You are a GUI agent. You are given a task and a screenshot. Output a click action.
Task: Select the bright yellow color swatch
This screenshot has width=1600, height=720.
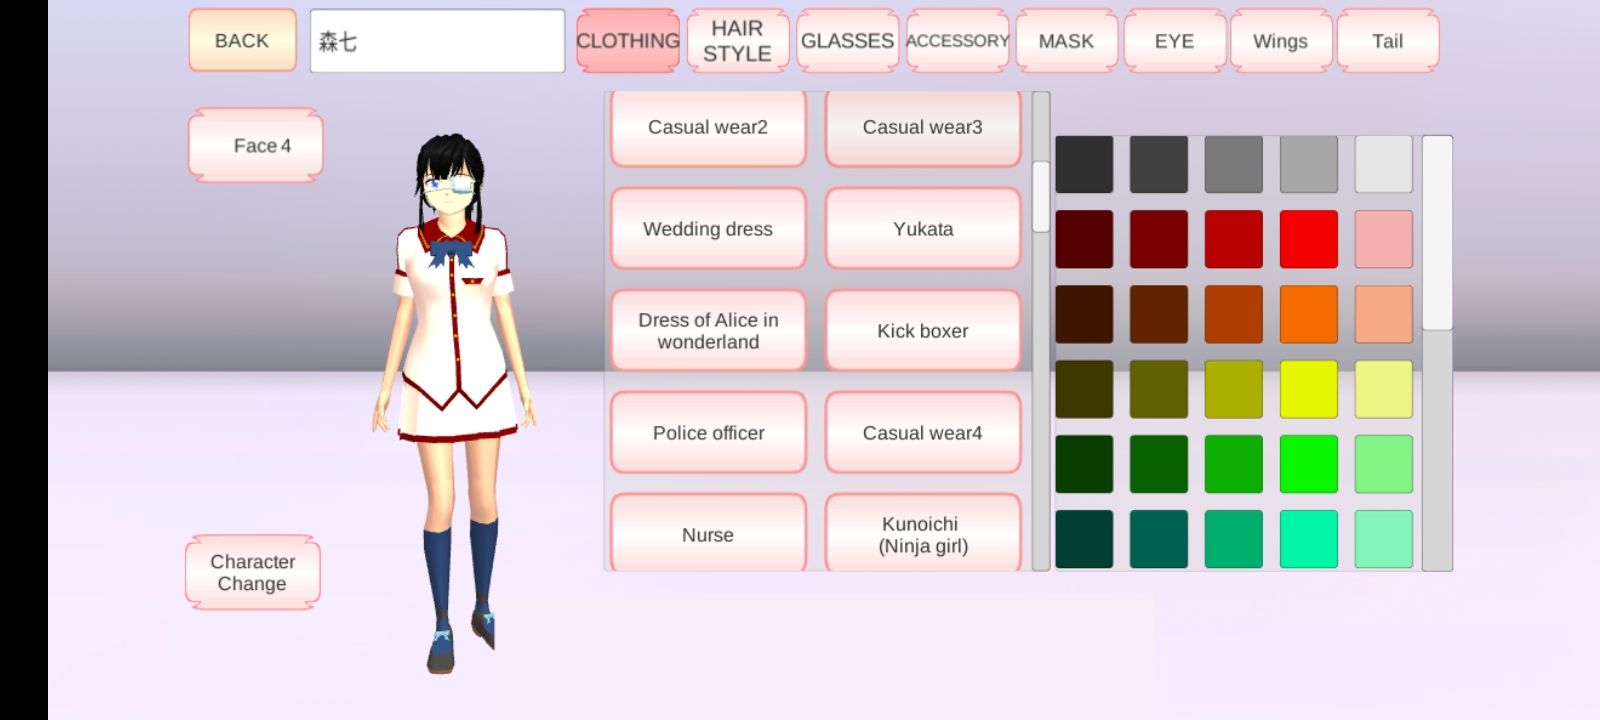[1308, 389]
